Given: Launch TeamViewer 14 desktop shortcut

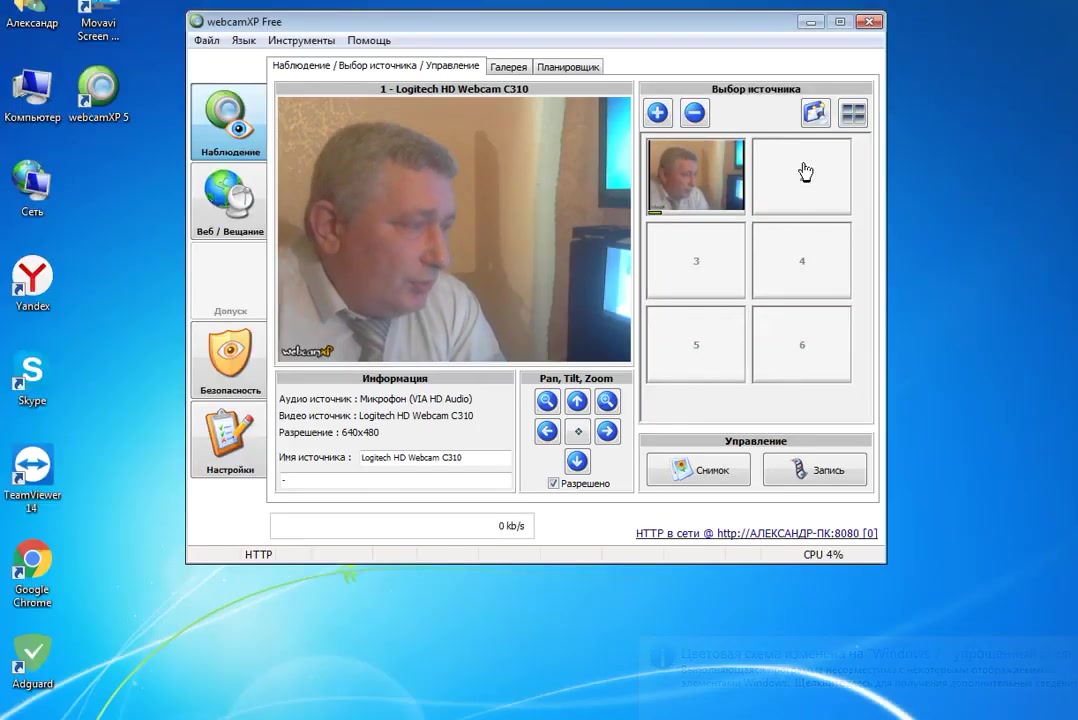Looking at the screenshot, I should click(32, 478).
